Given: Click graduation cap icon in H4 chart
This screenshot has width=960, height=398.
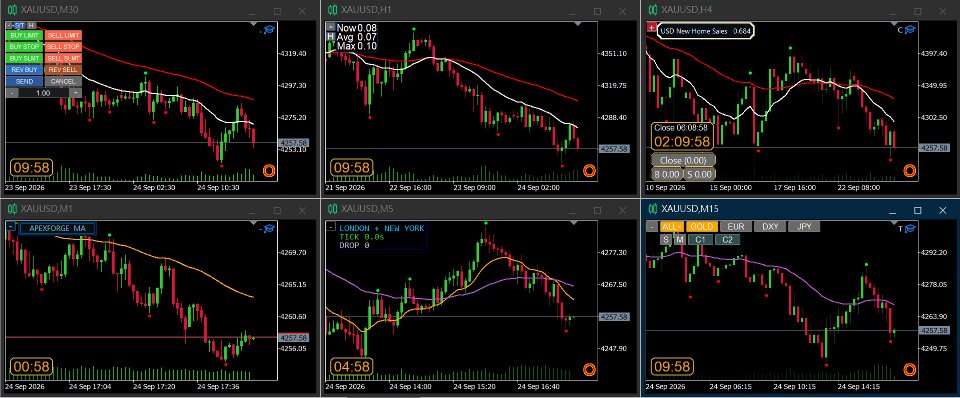Looking at the screenshot, I should coord(910,29).
